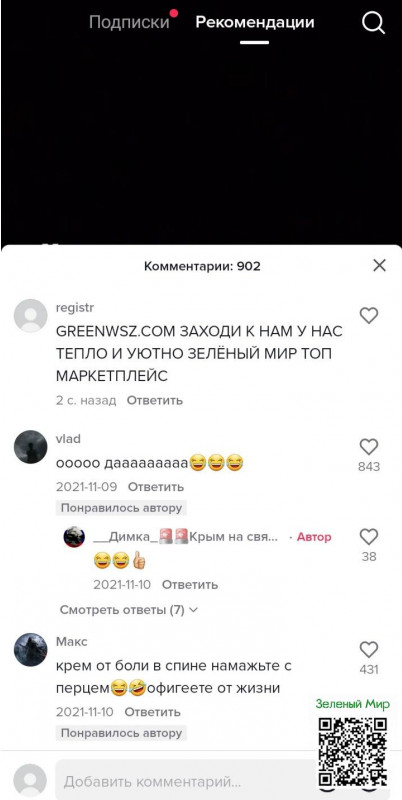Viewport: 402px width, 800px height.
Task: Reply to vlad's comment via Ответить
Action: (156, 487)
